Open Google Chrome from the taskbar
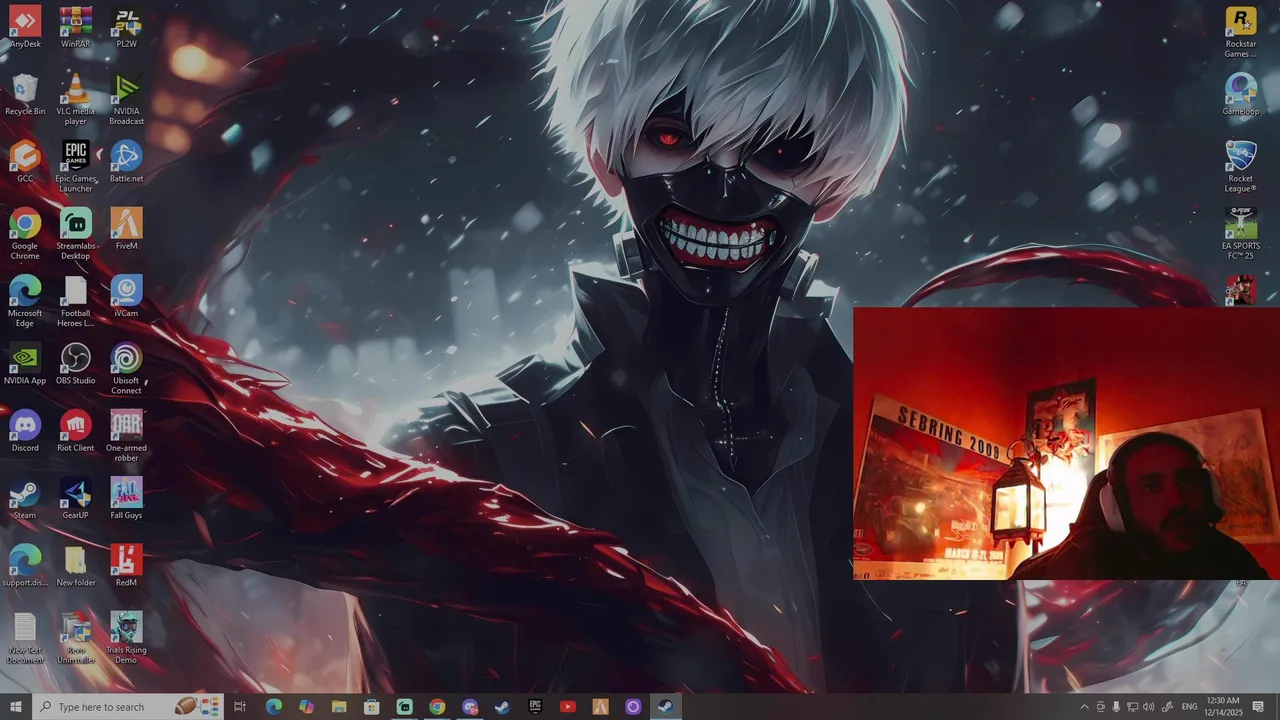1280x720 pixels. click(437, 707)
